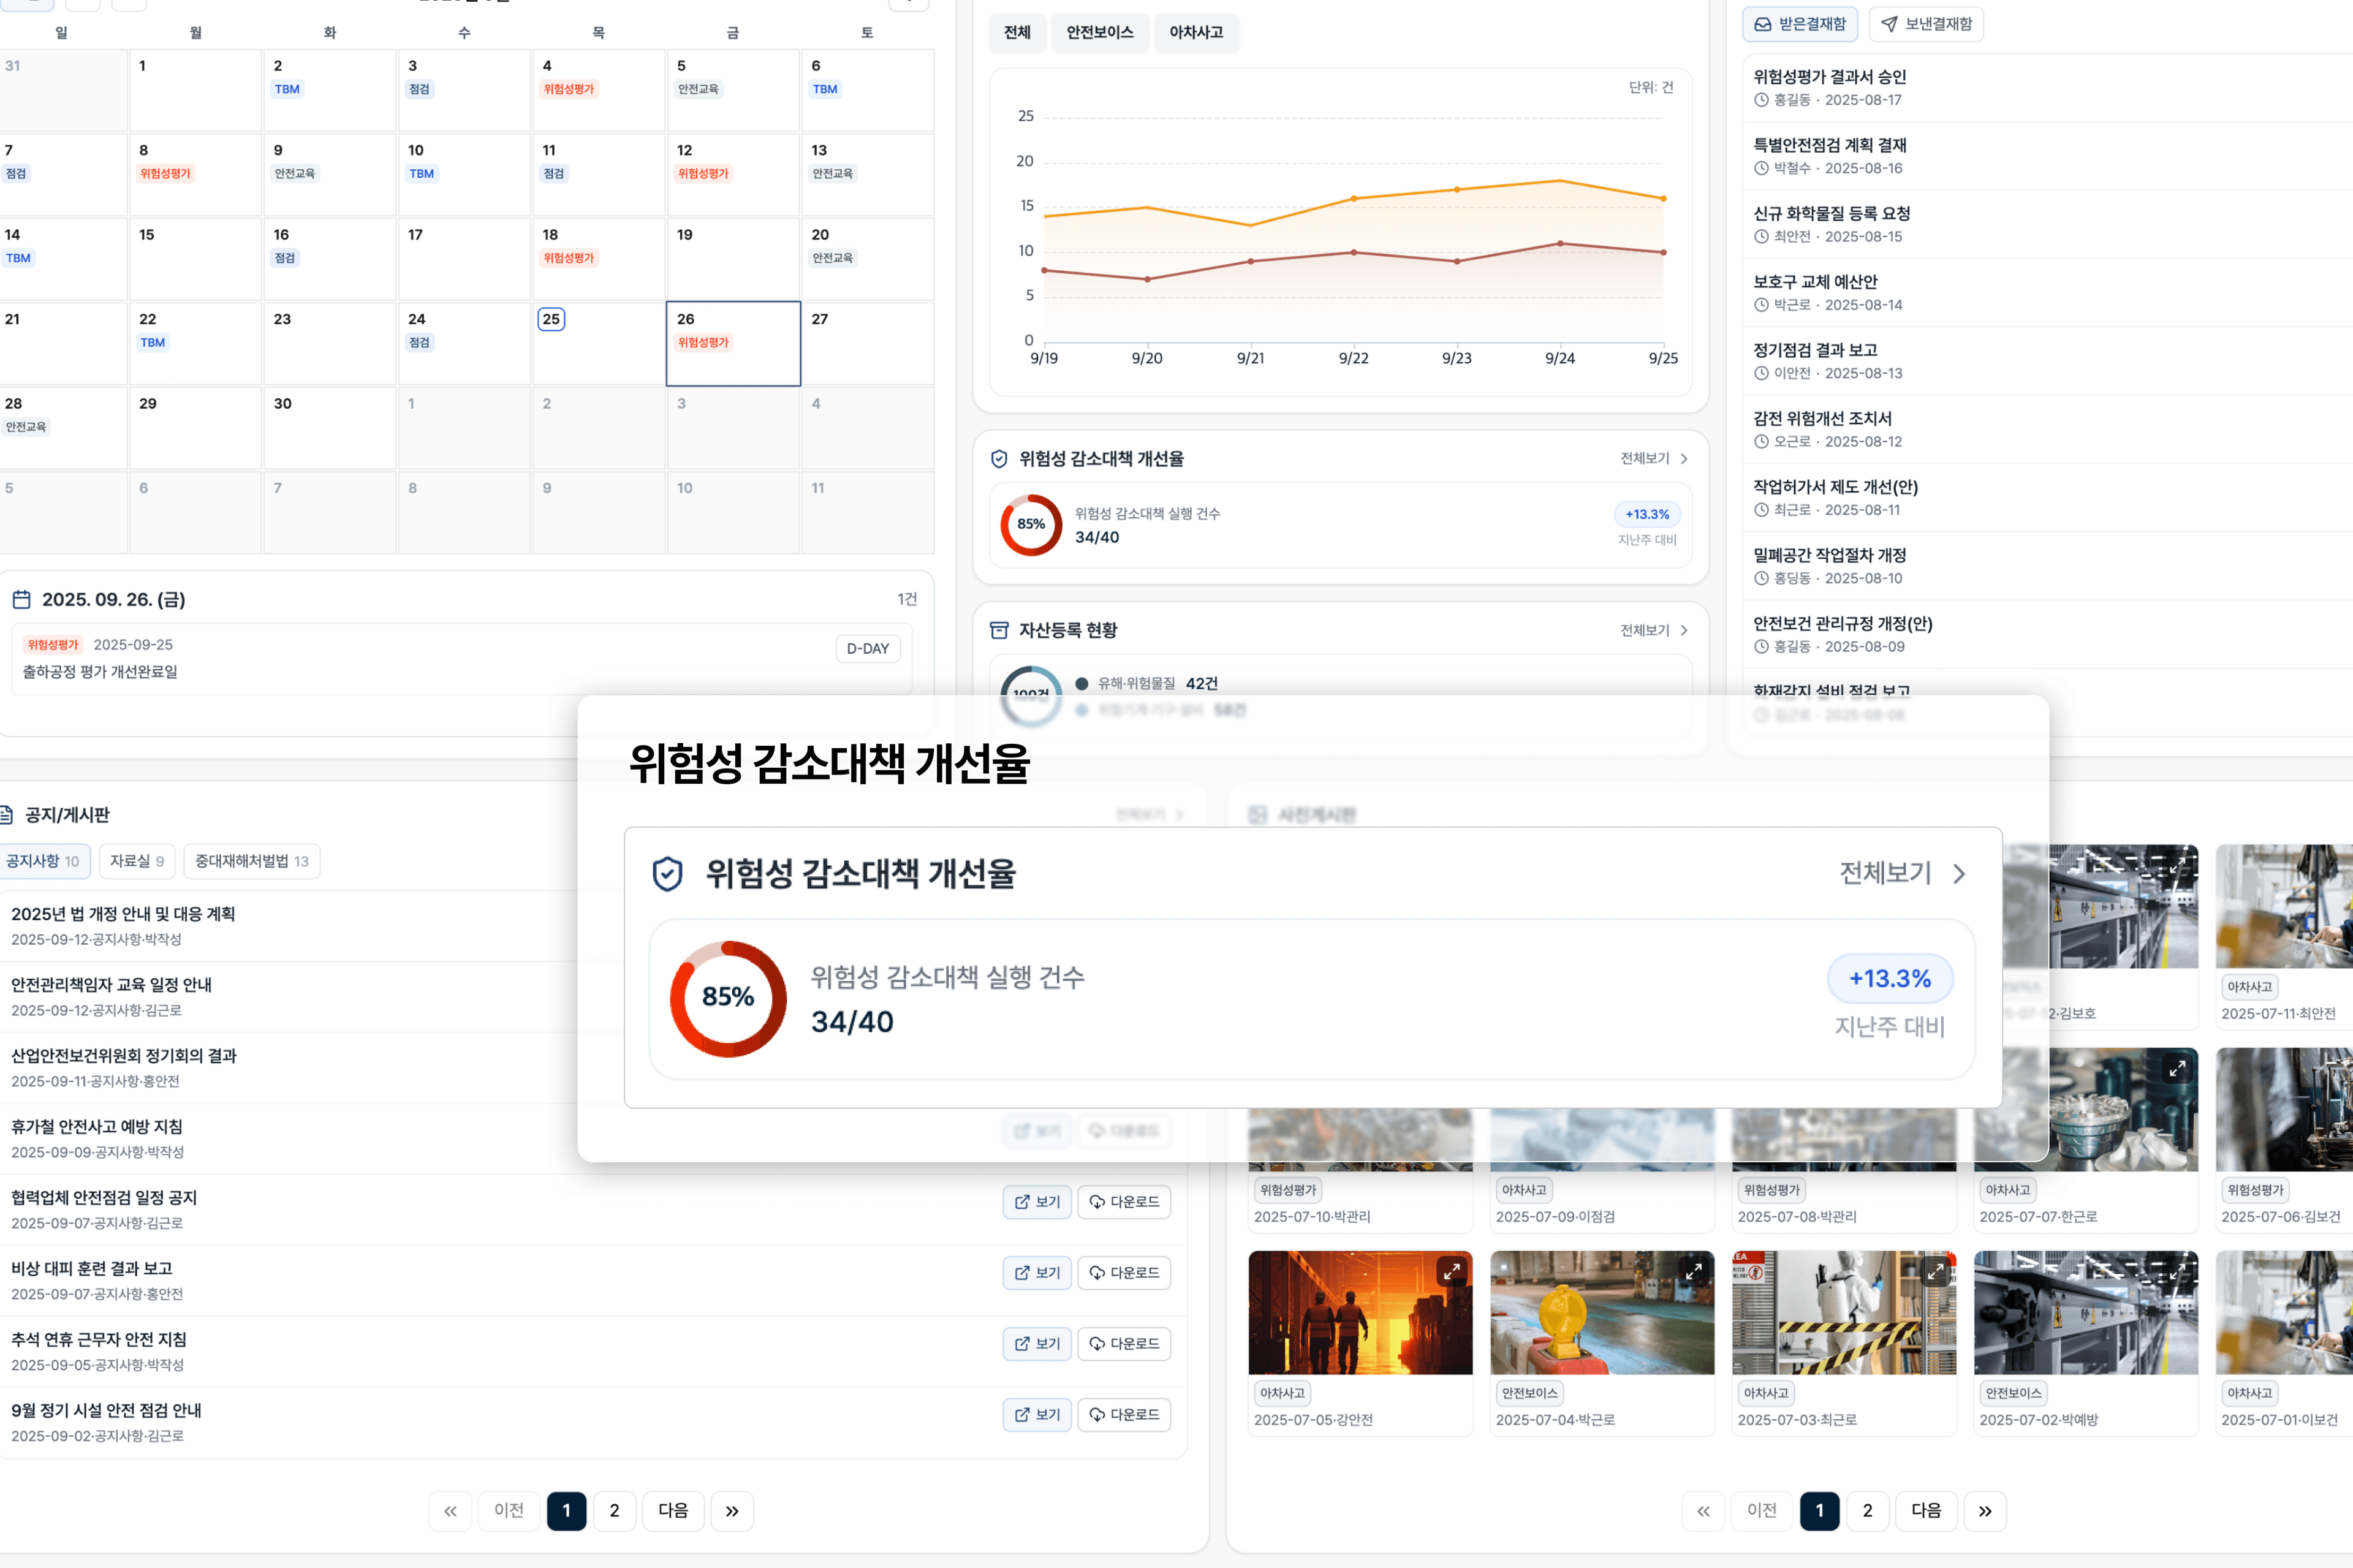Select September 26 on the calendar
The height and width of the screenshot is (1568, 2353).
733,343
